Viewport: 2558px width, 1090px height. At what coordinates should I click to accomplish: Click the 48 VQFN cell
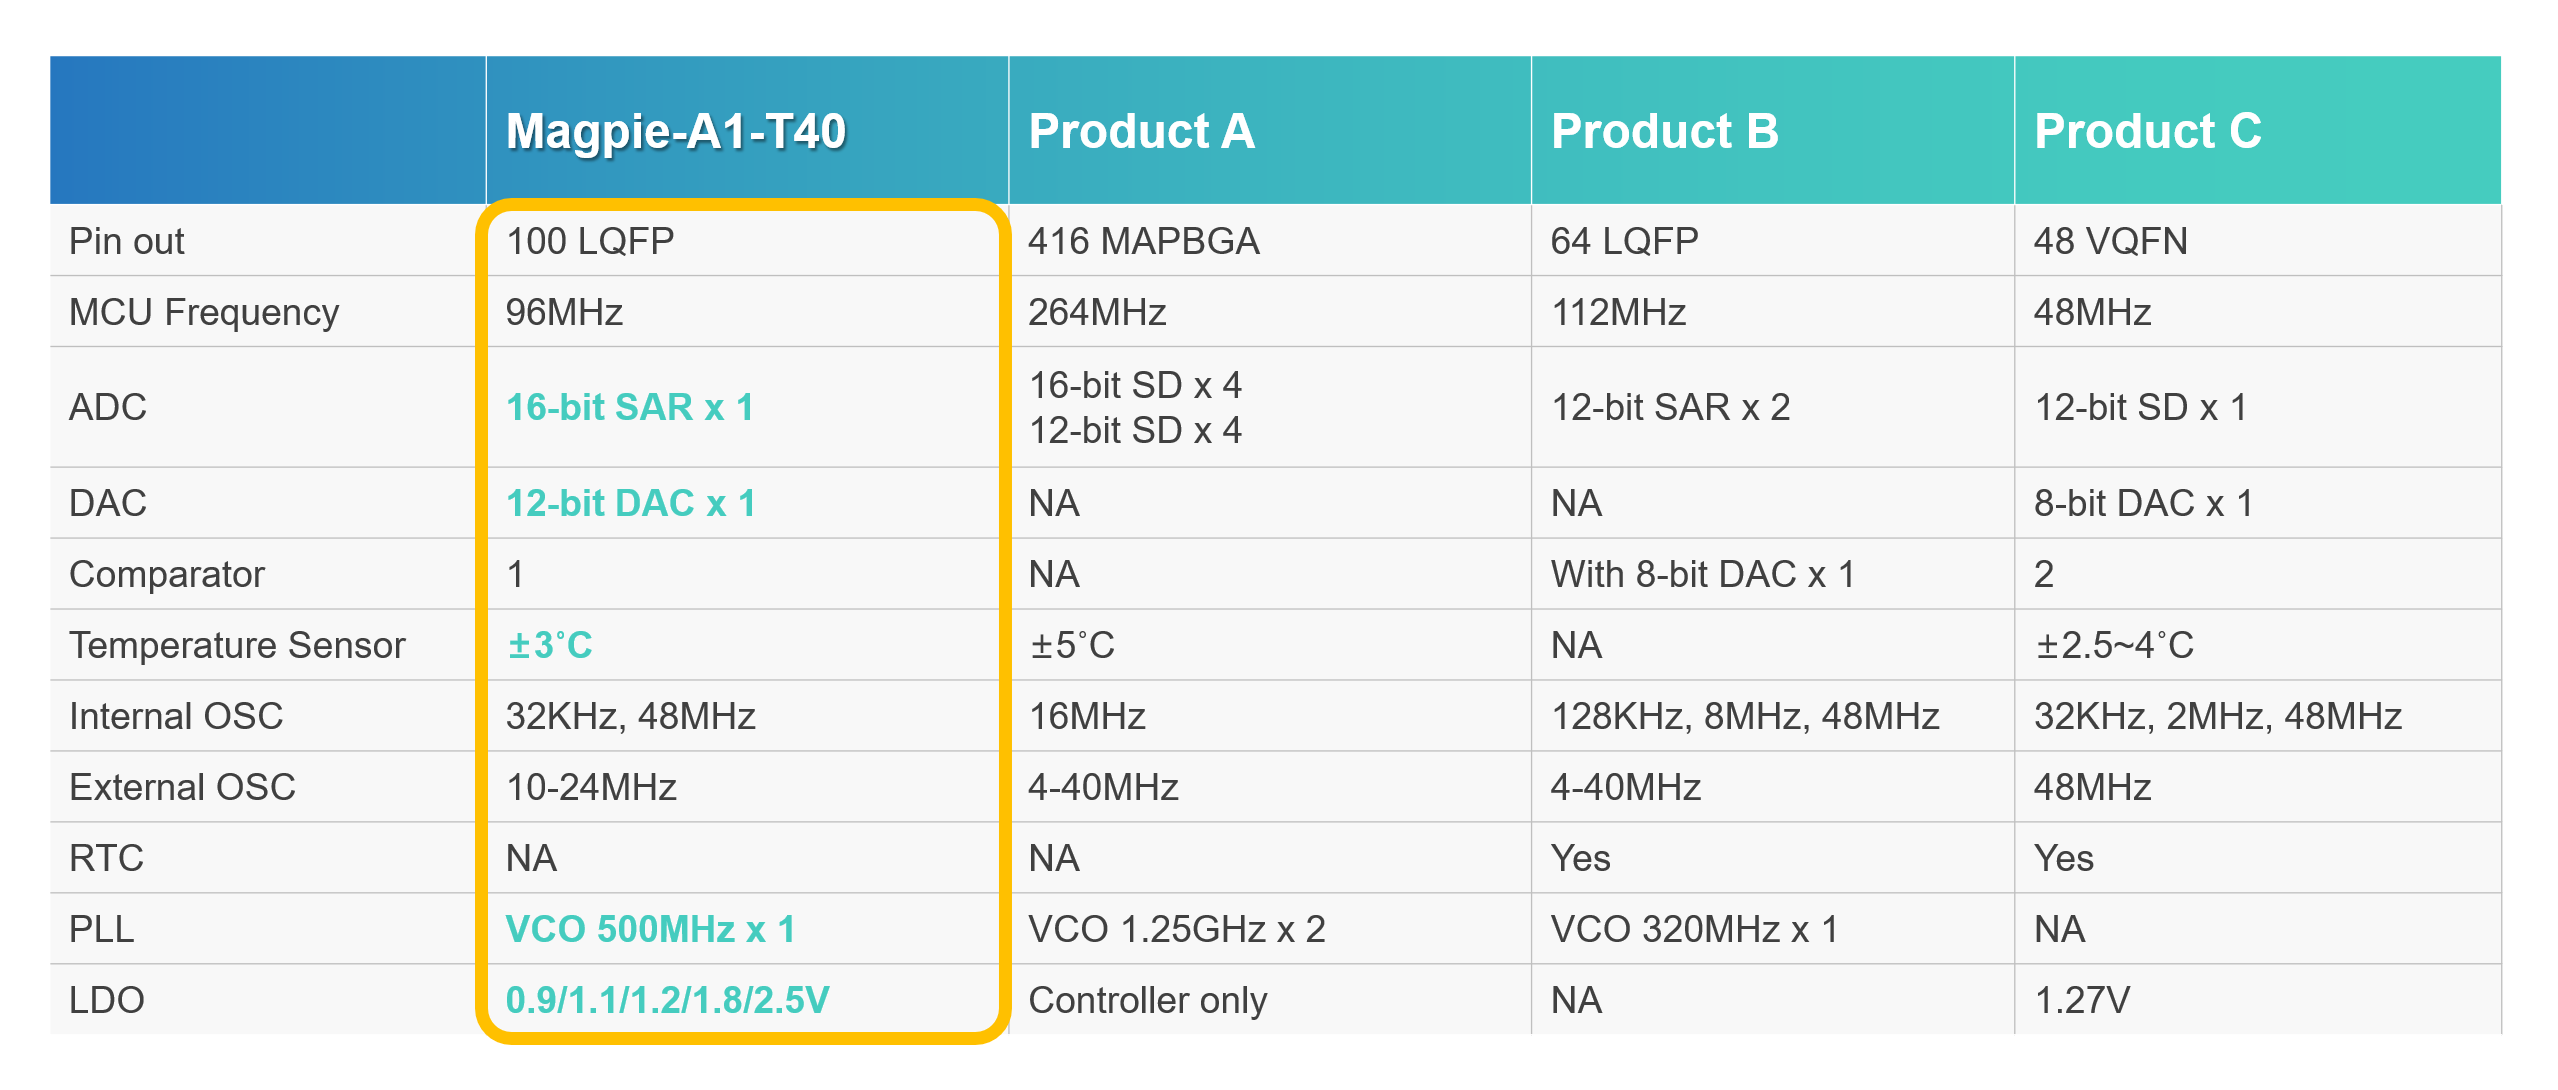pos(2110,241)
